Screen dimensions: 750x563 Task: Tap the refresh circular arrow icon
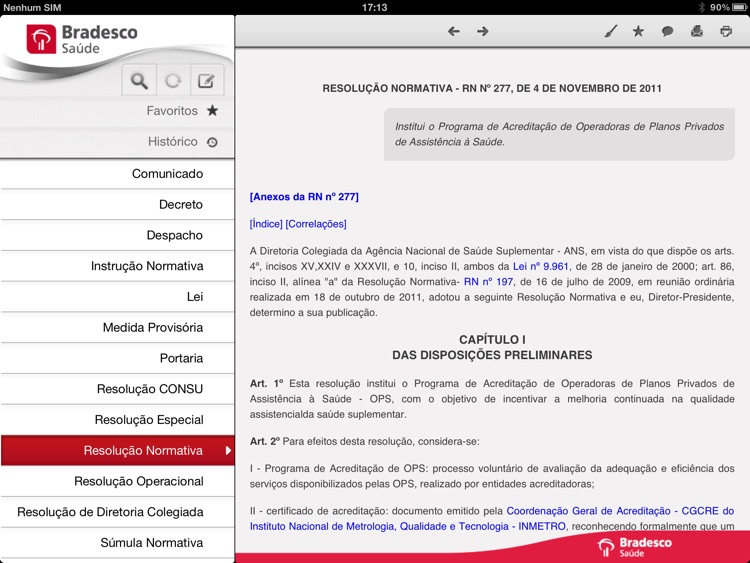tap(173, 80)
